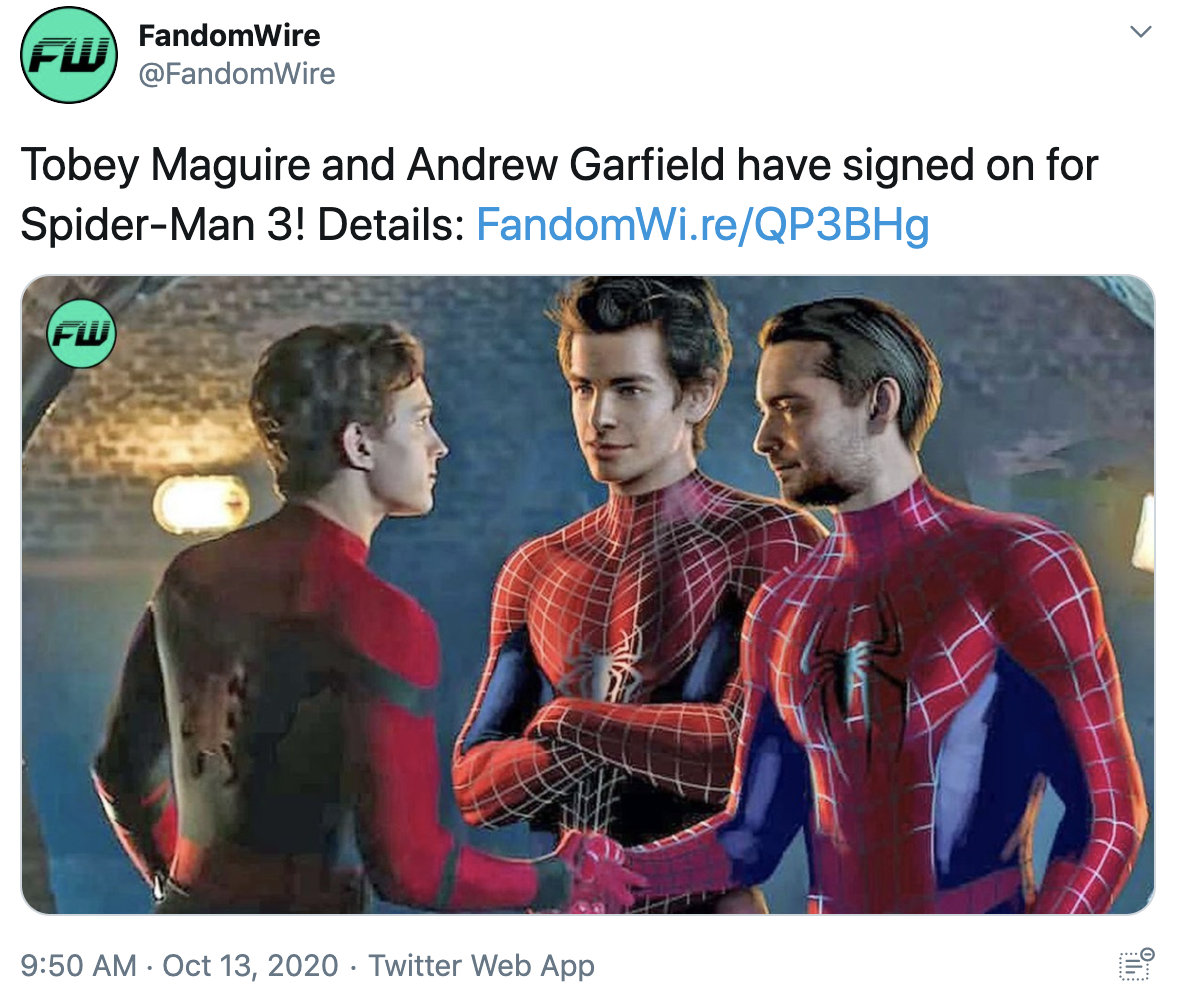This screenshot has height=992, width=1178.
Task: Click the glowing wall lamp in photo
Action: pyautogui.click(x=201, y=504)
